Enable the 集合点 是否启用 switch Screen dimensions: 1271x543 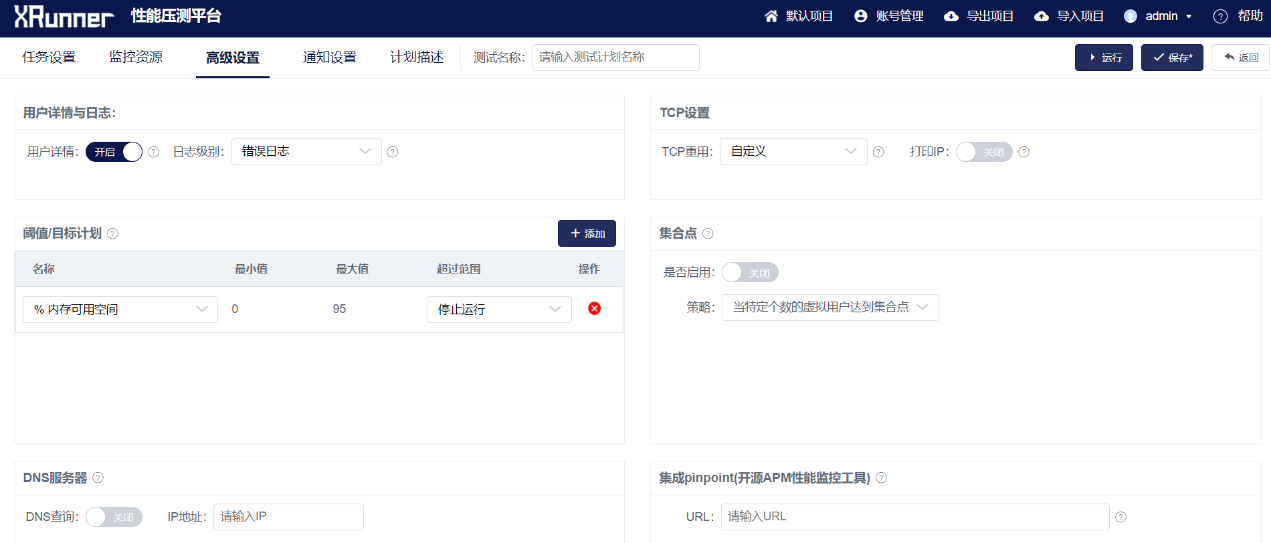tap(750, 273)
